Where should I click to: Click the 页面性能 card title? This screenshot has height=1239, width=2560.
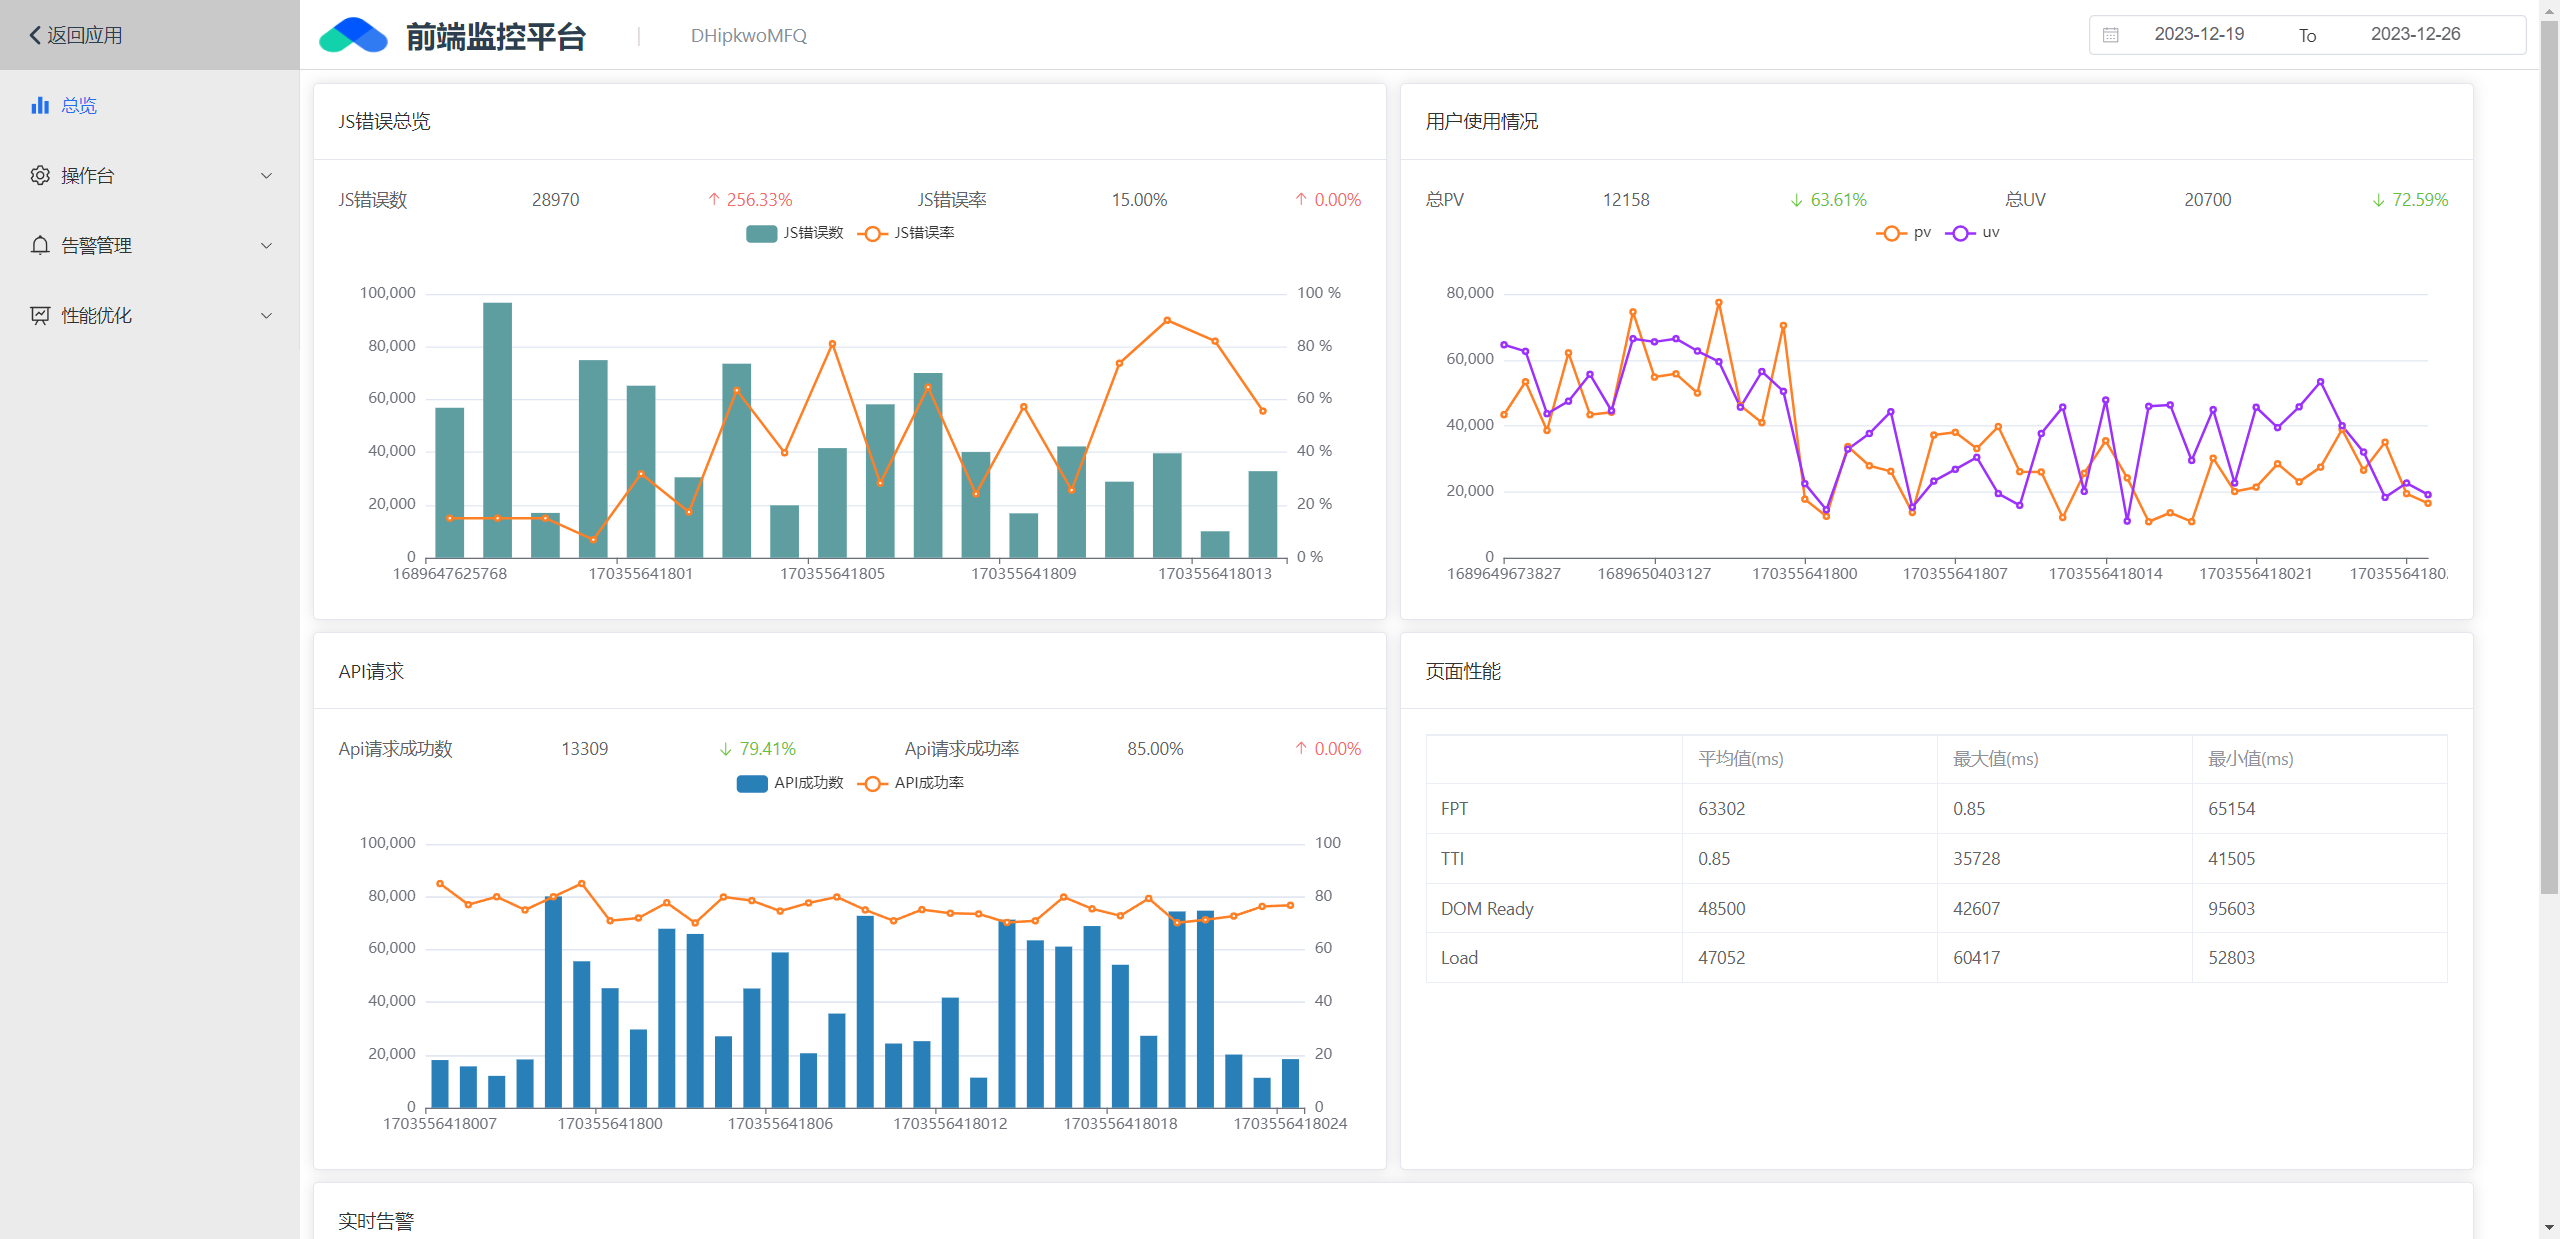click(1463, 672)
